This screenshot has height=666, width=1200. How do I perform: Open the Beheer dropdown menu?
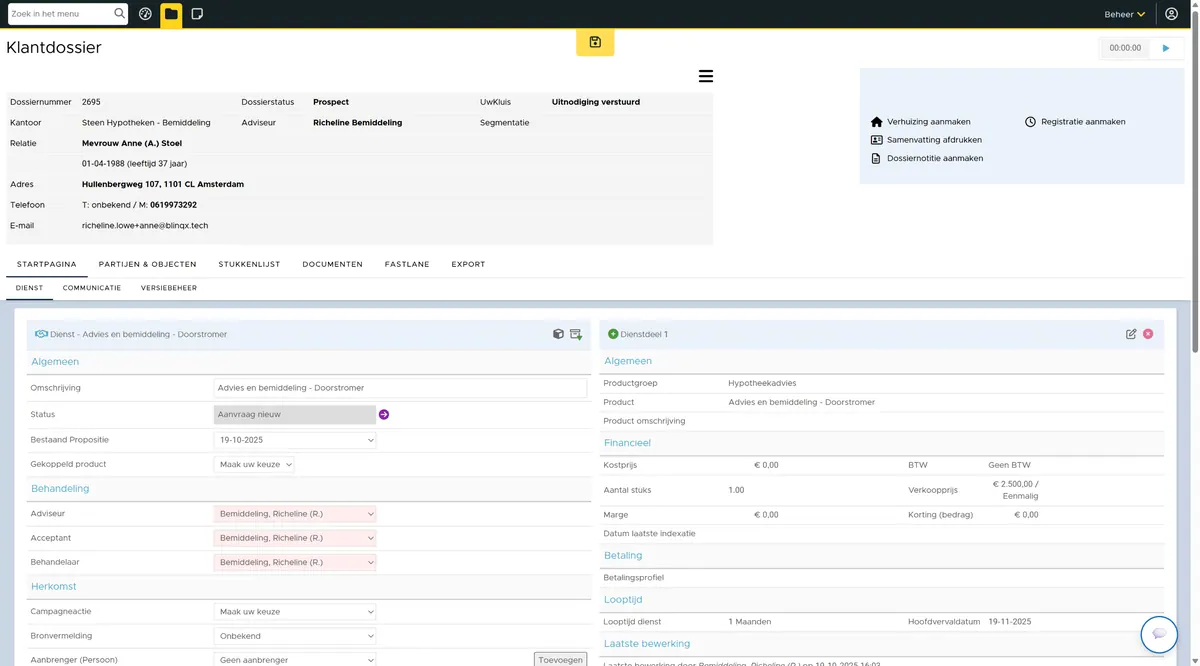click(x=1125, y=14)
